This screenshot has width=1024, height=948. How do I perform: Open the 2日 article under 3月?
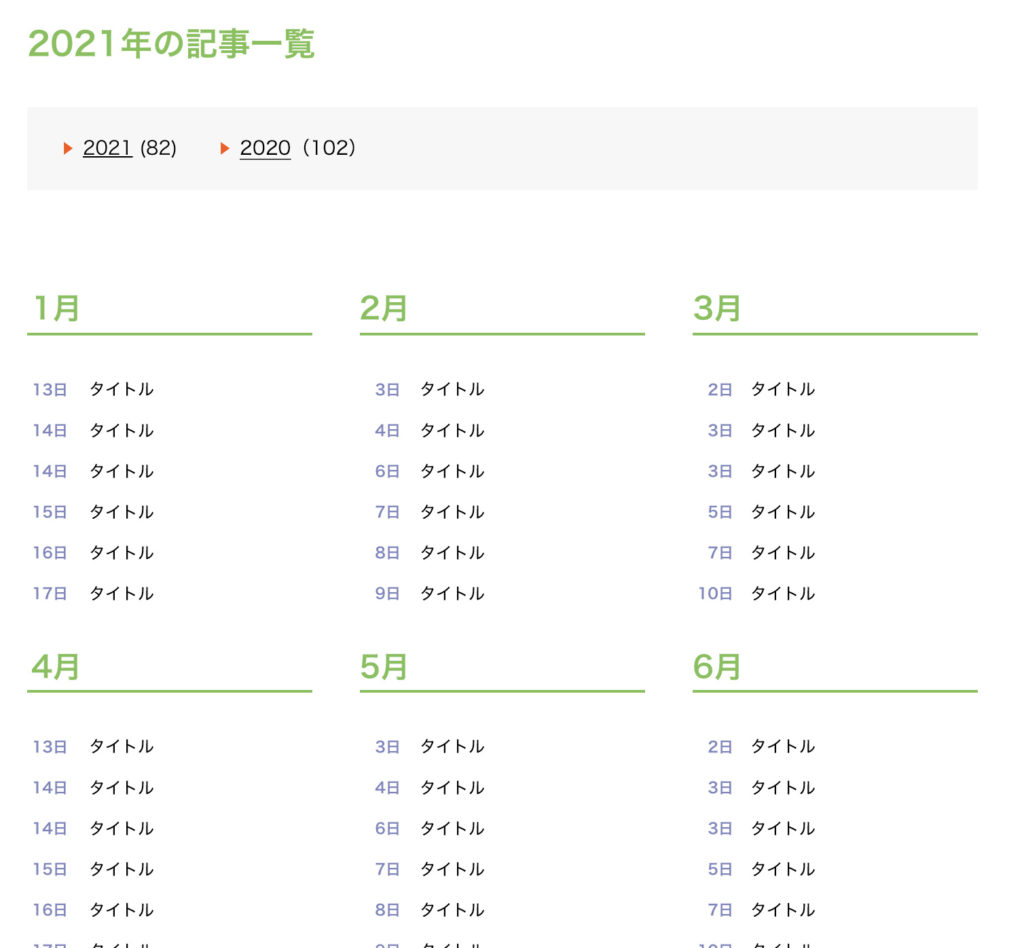[783, 389]
